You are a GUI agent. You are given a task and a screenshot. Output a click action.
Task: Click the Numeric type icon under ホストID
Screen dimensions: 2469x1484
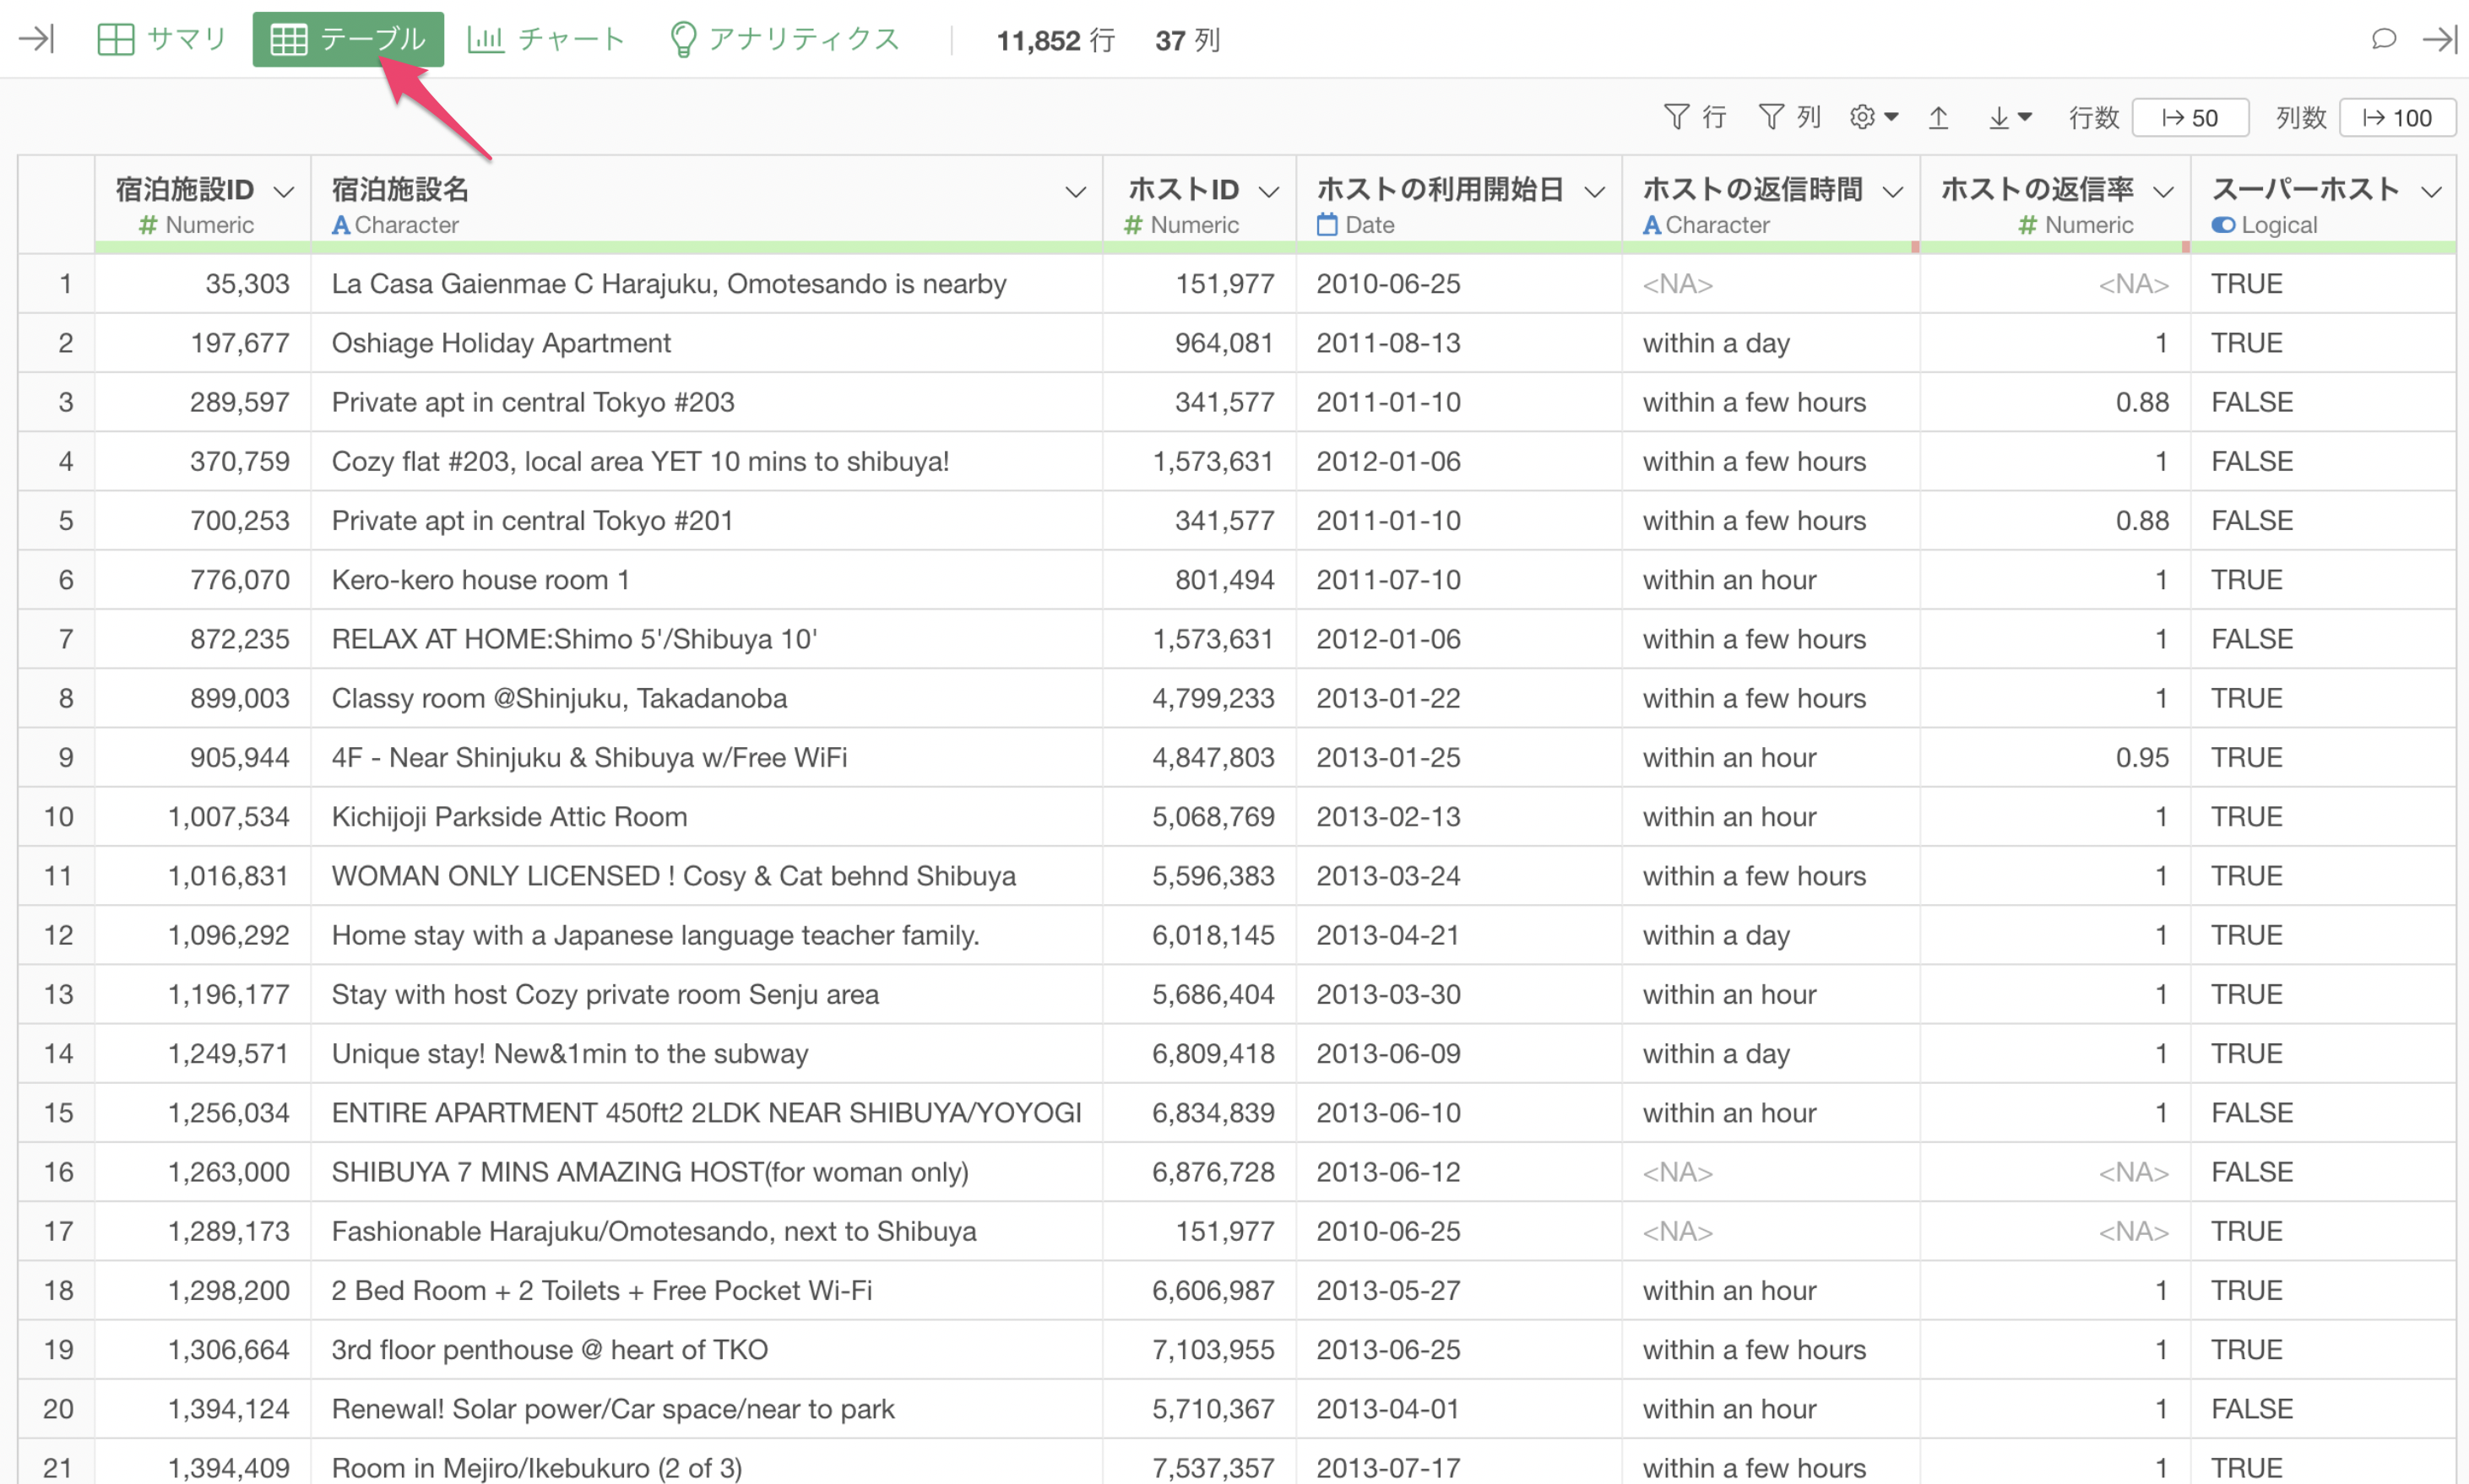click(x=1133, y=225)
